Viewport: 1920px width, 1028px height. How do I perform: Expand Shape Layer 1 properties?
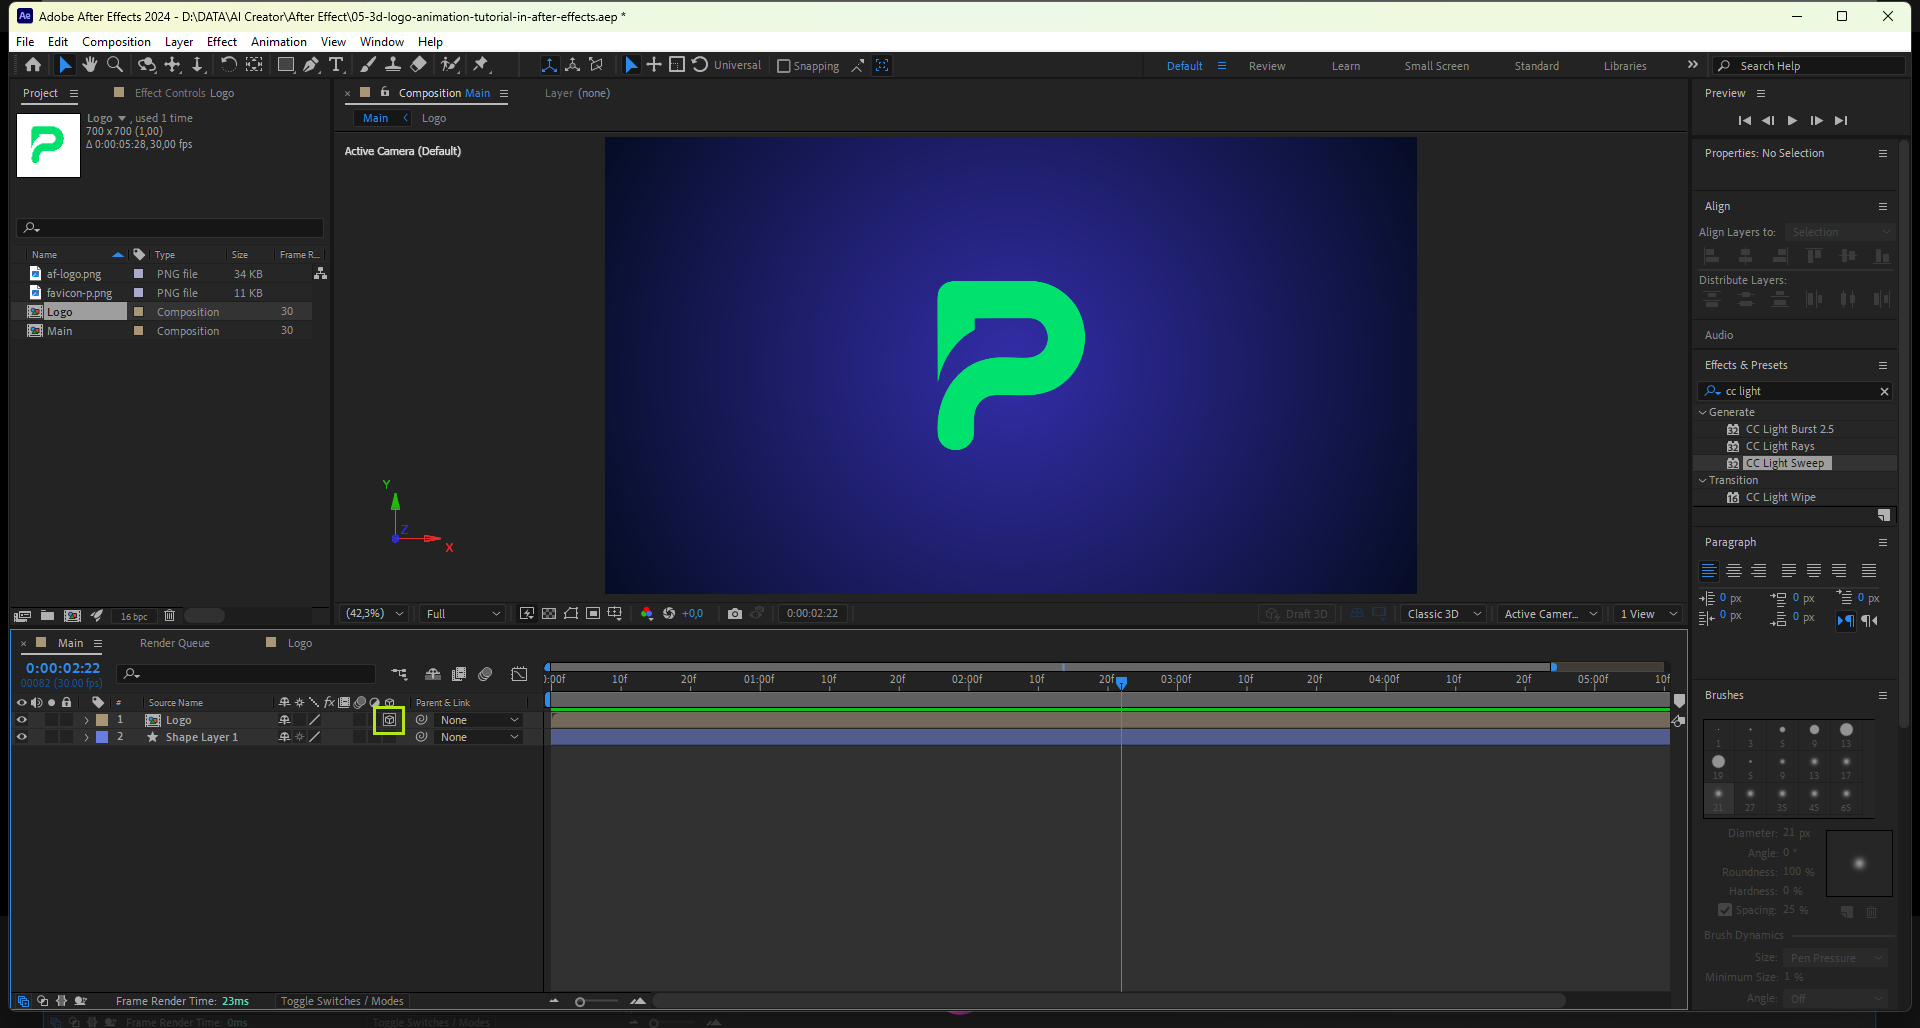pyautogui.click(x=87, y=738)
